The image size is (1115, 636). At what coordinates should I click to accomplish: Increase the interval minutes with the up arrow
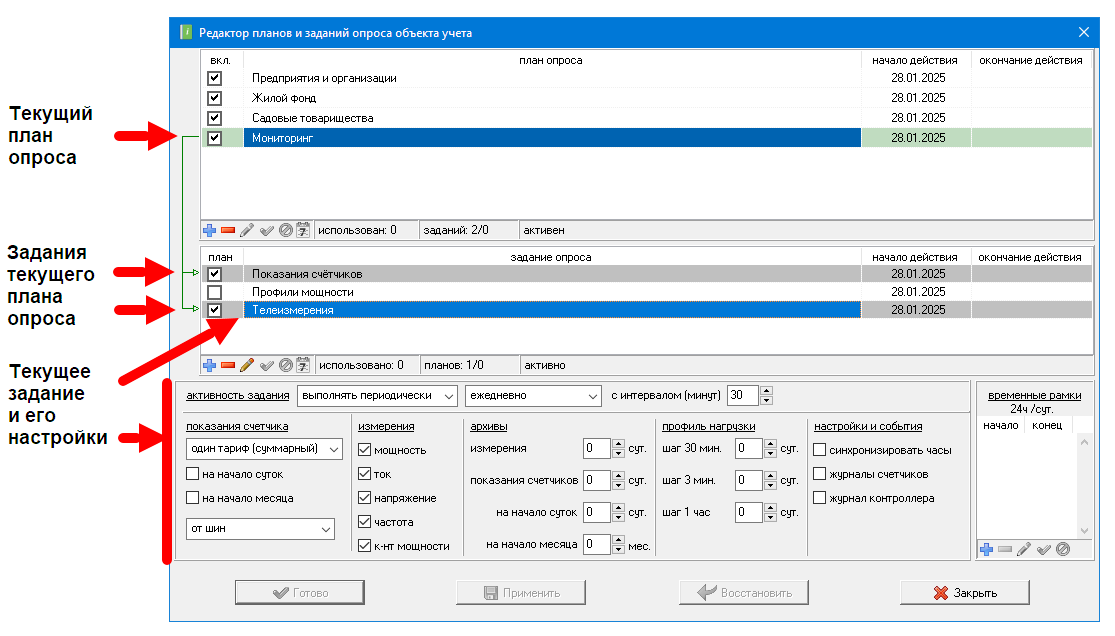[x=767, y=391]
